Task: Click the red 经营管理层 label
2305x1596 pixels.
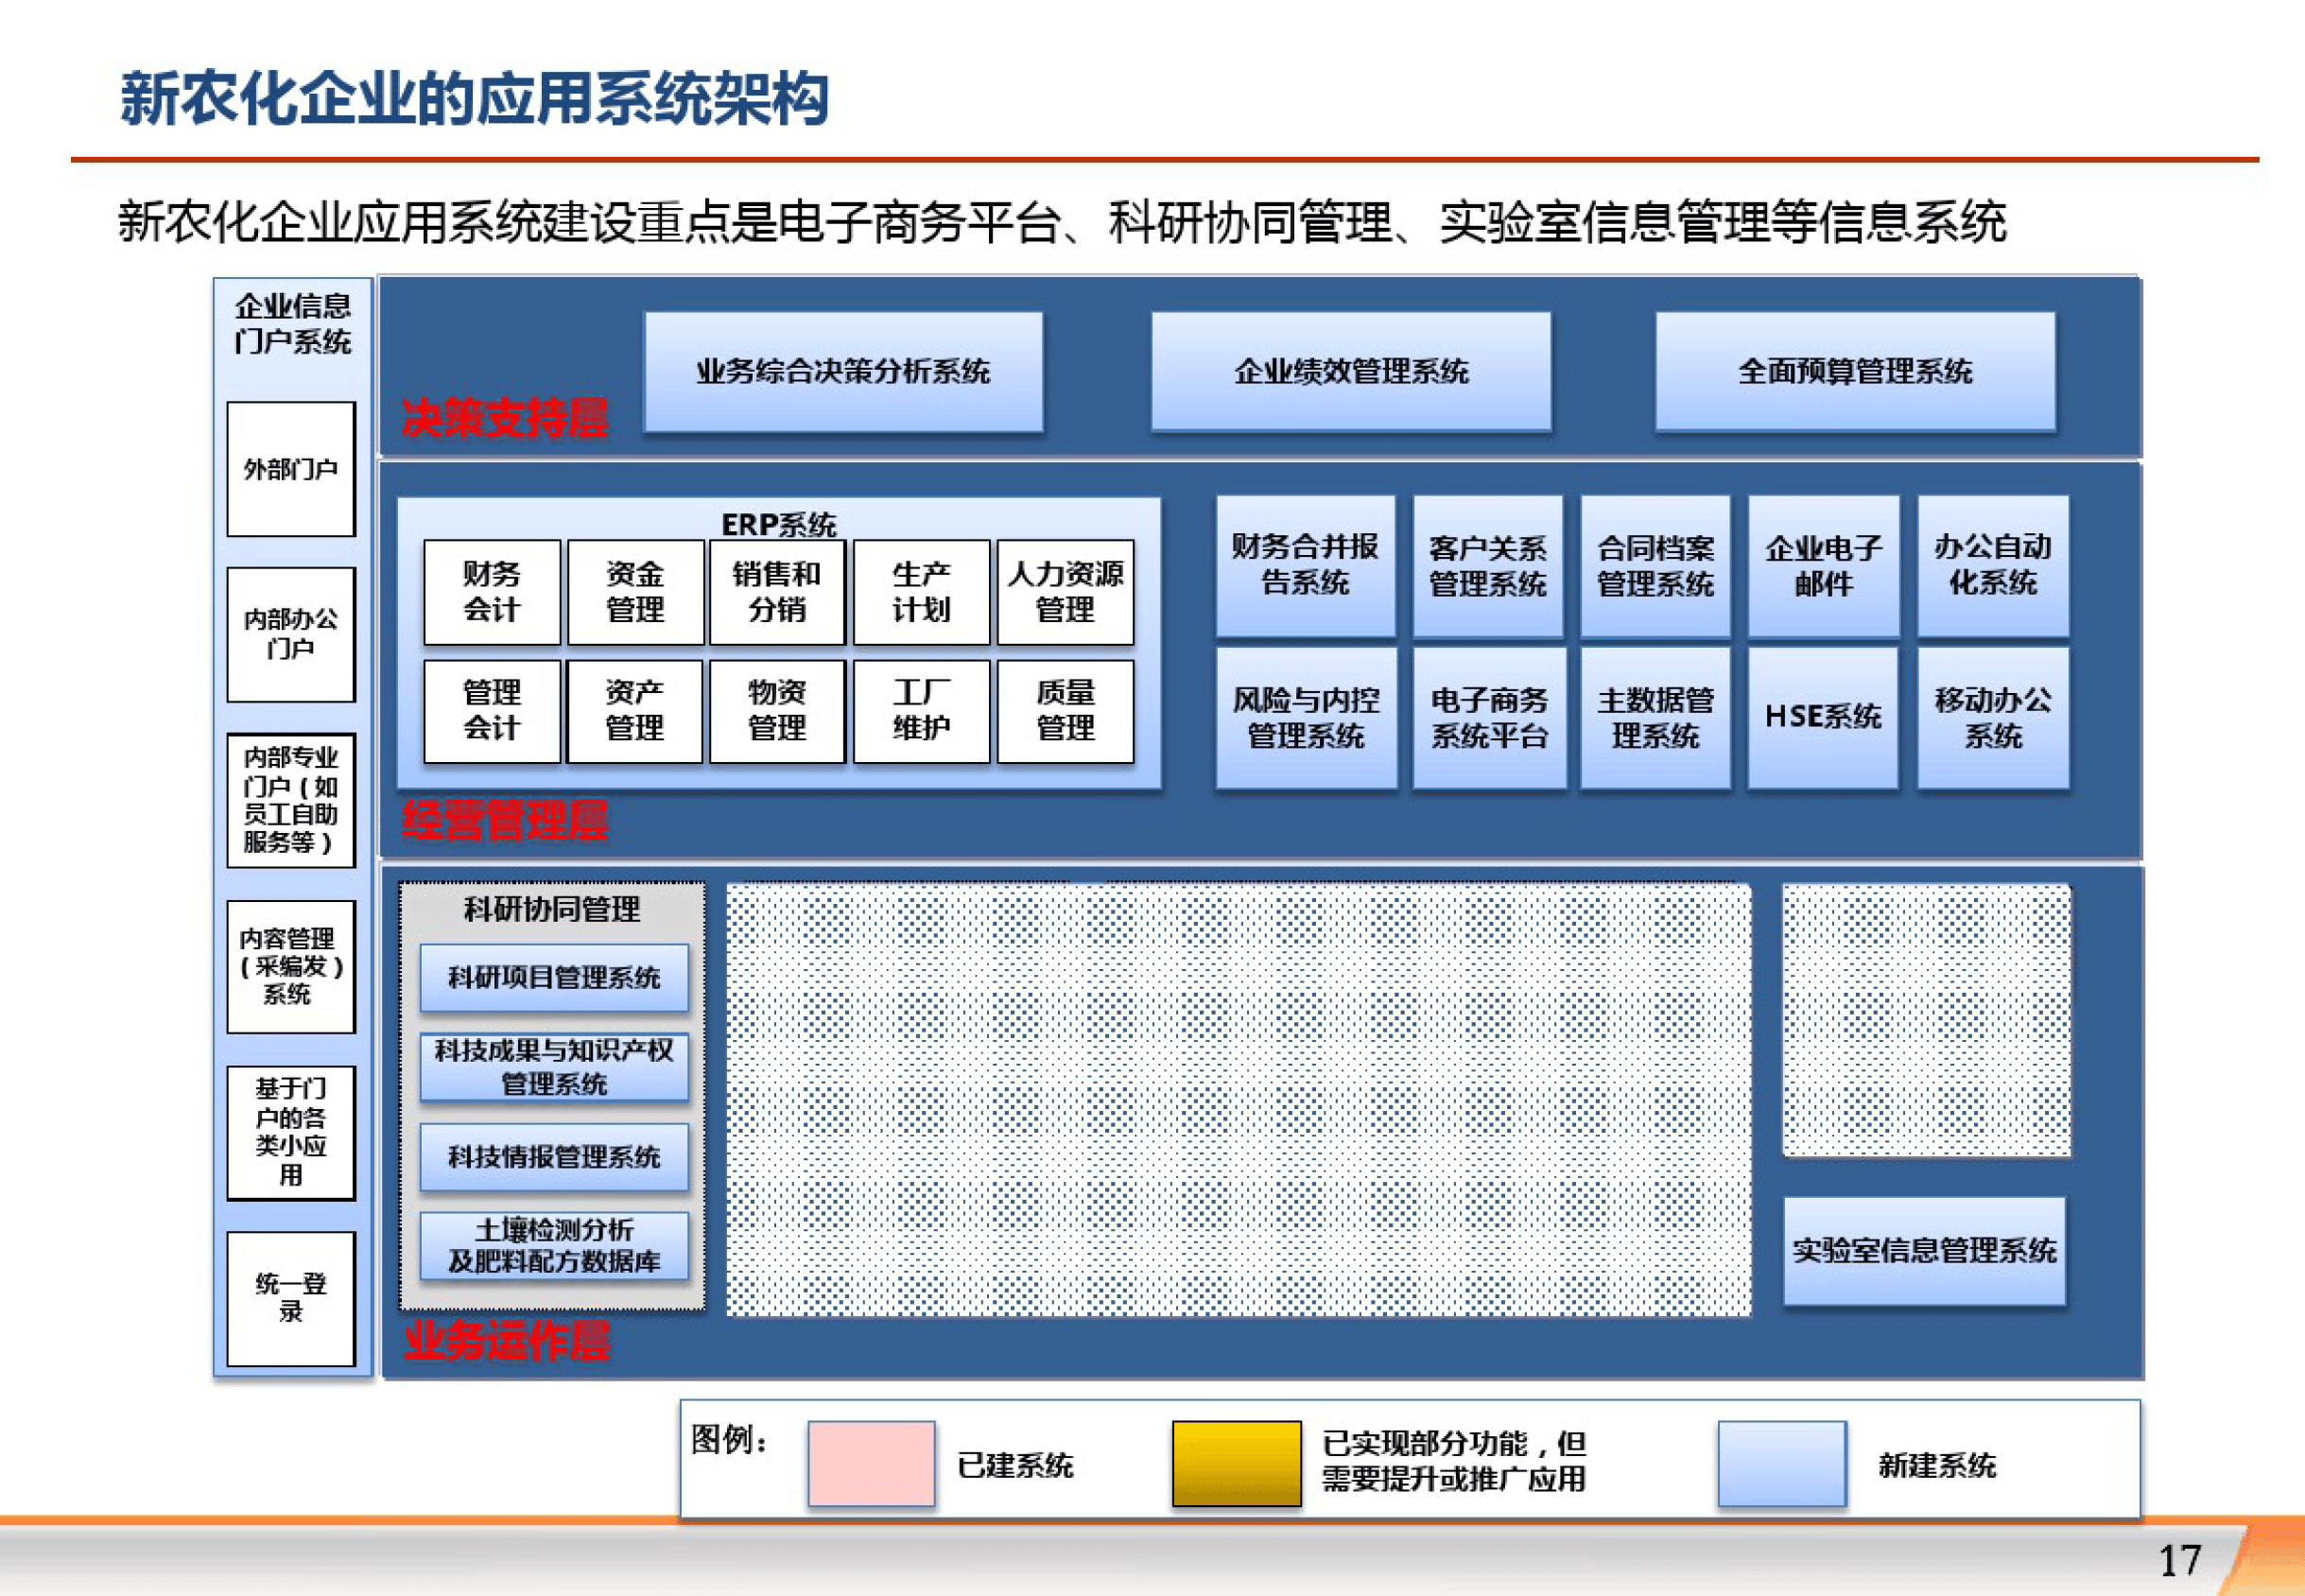Action: coord(505,820)
